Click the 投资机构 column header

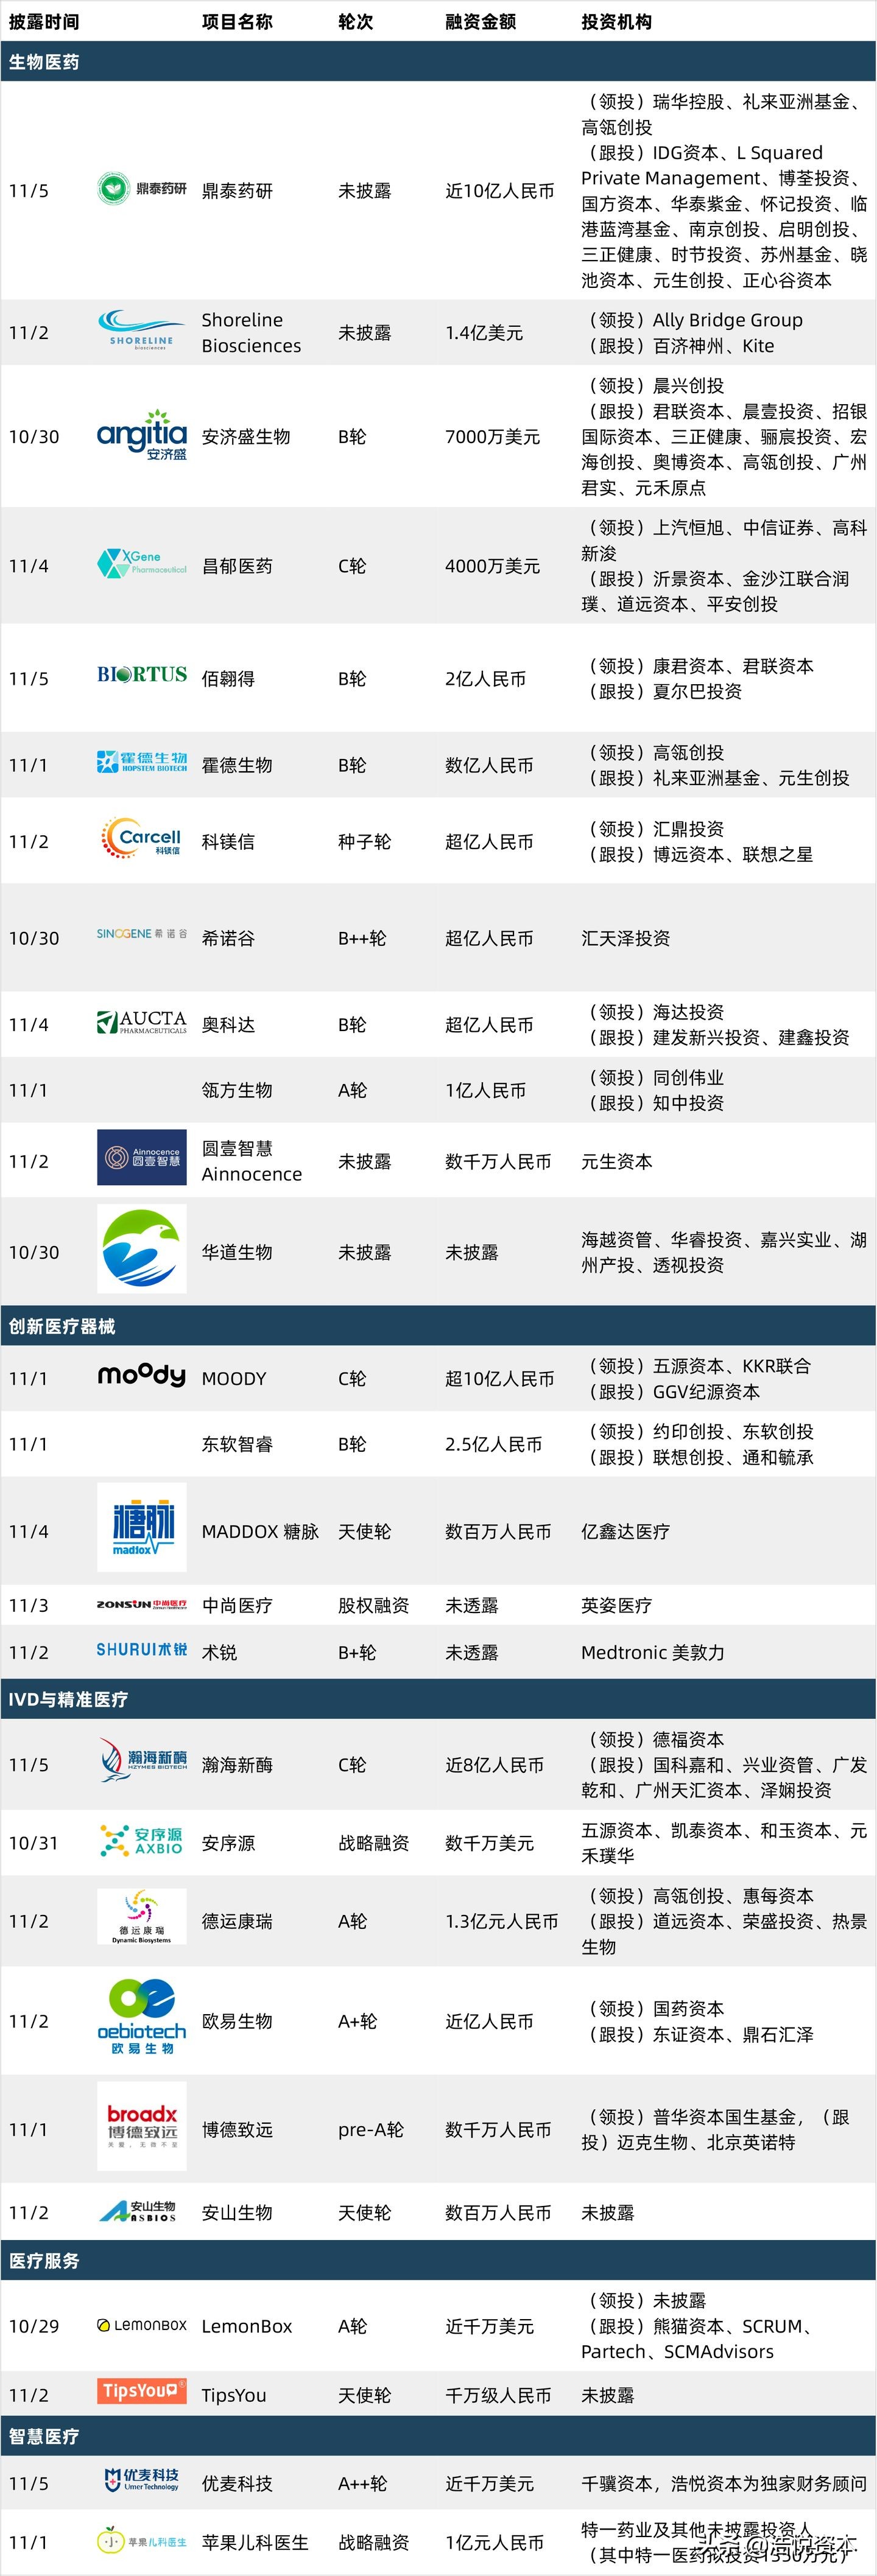tap(617, 21)
